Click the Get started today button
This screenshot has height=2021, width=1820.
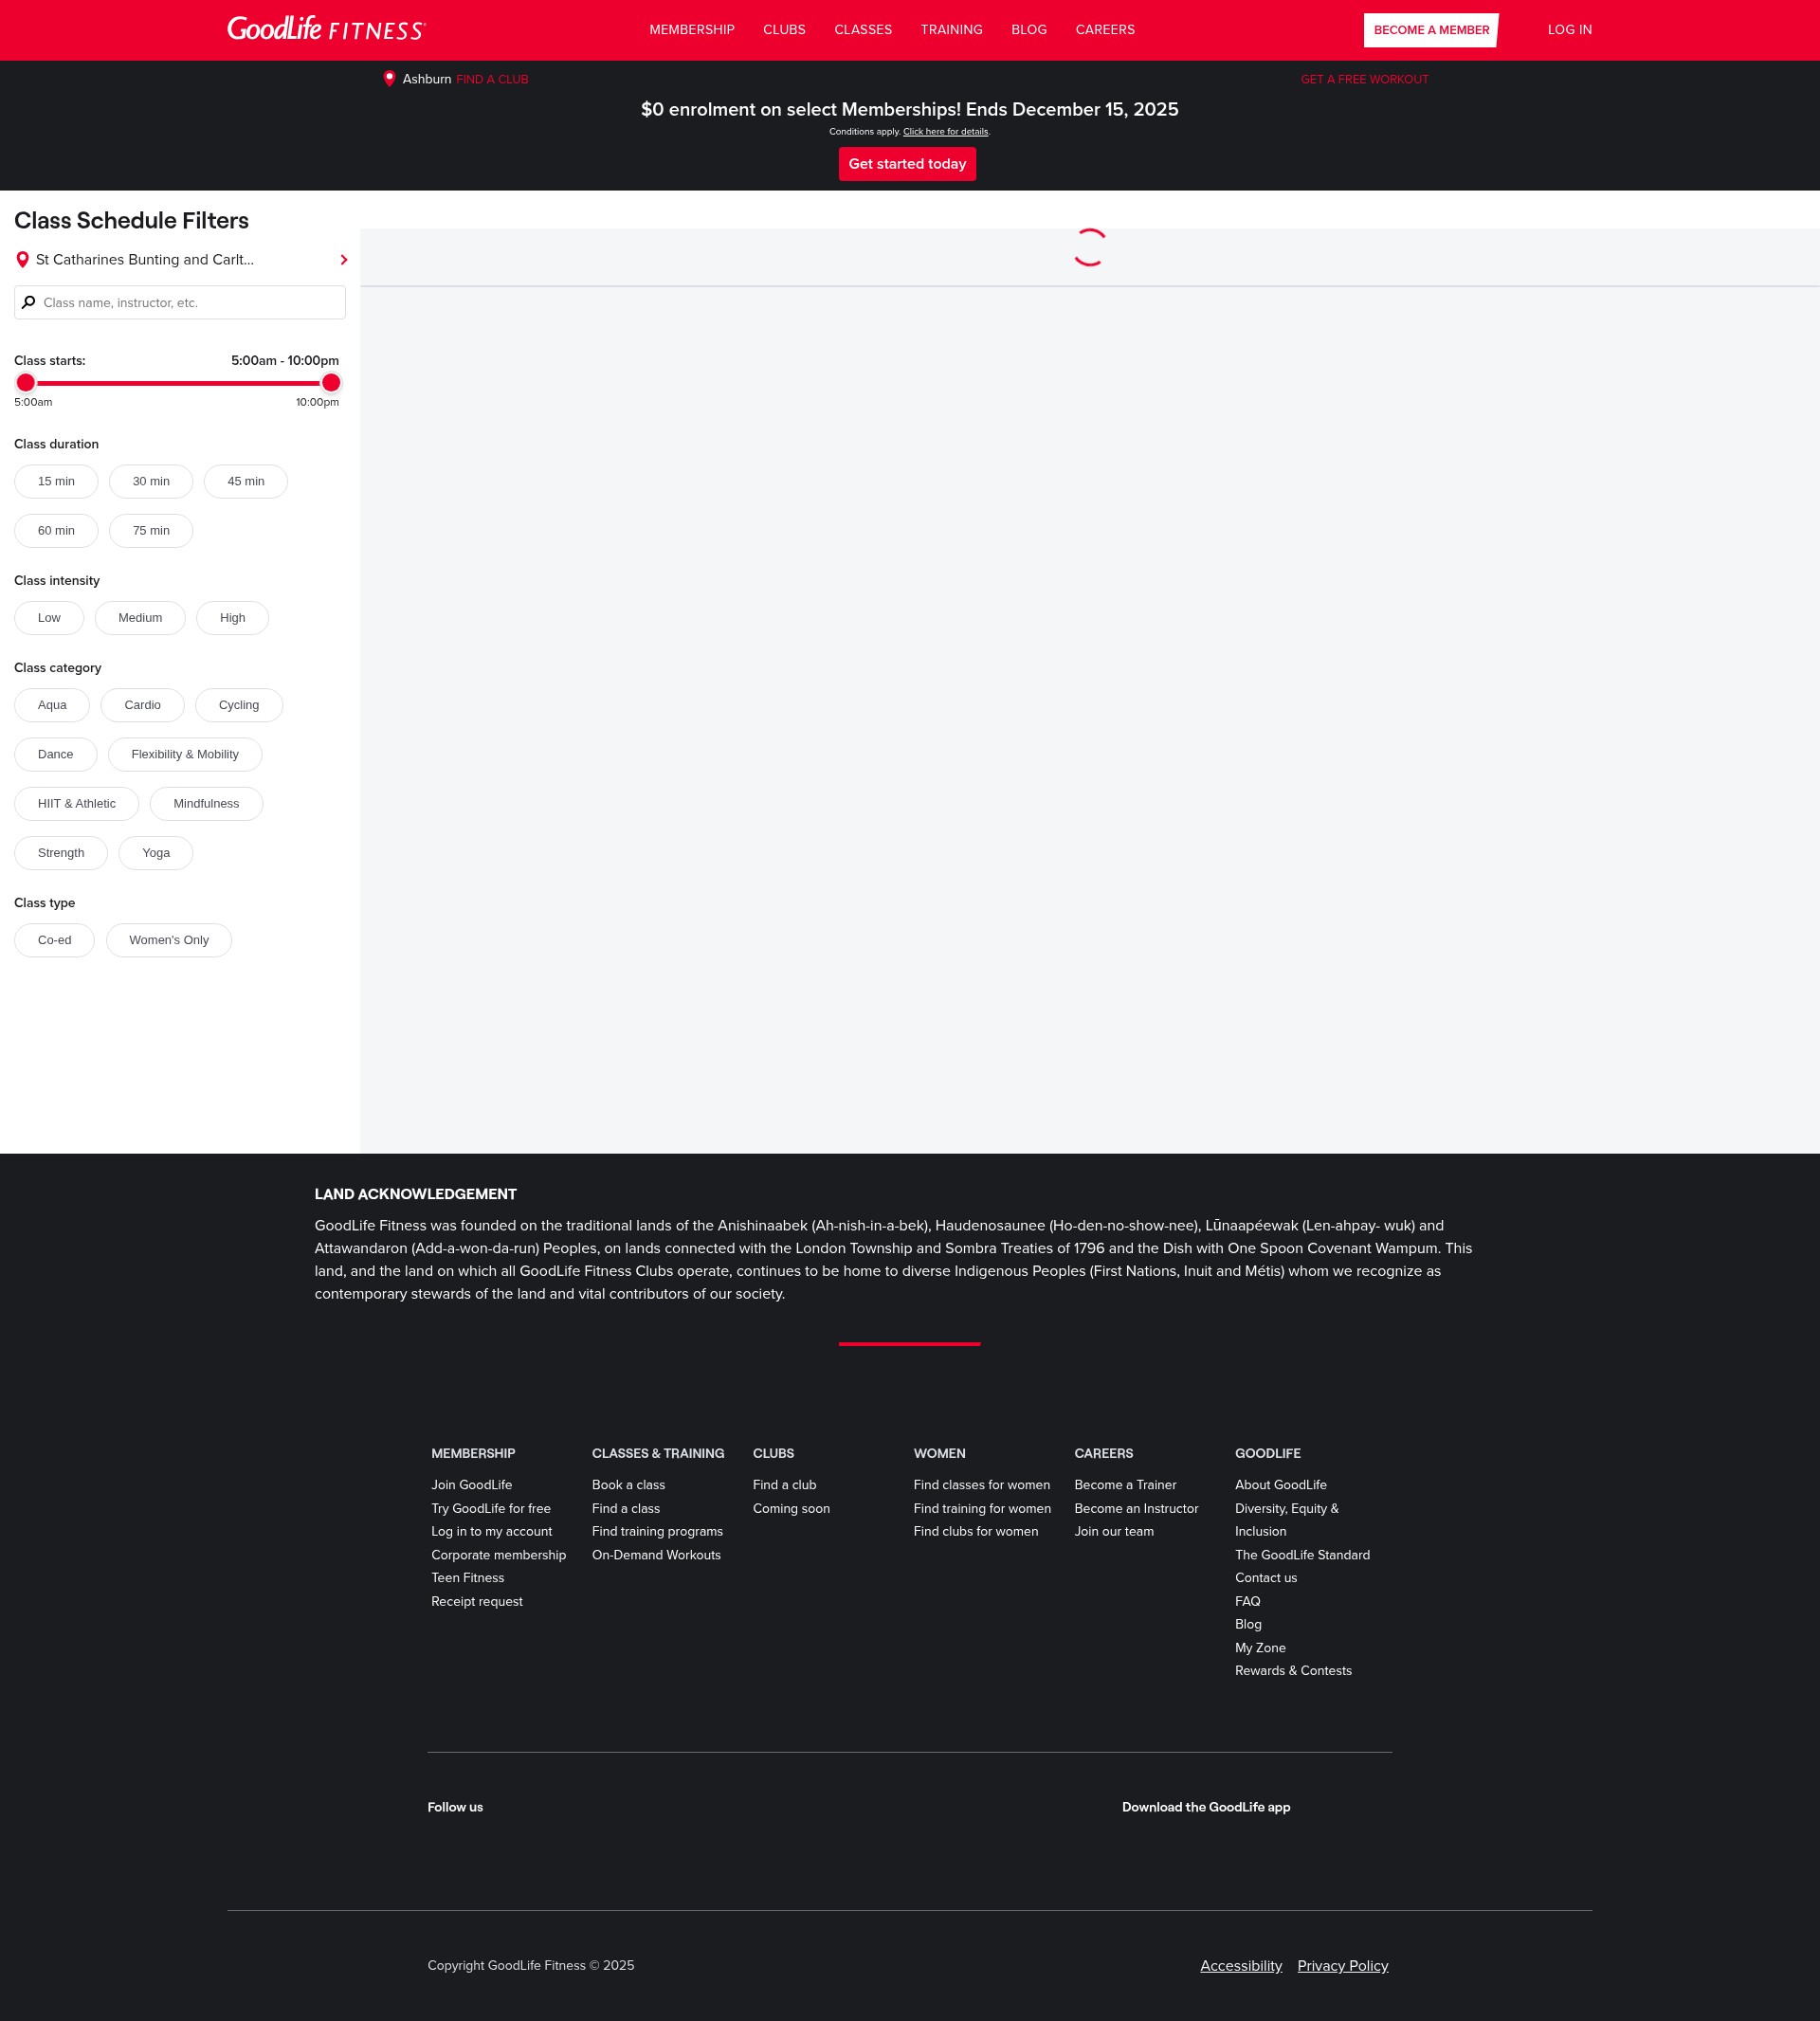pos(907,164)
